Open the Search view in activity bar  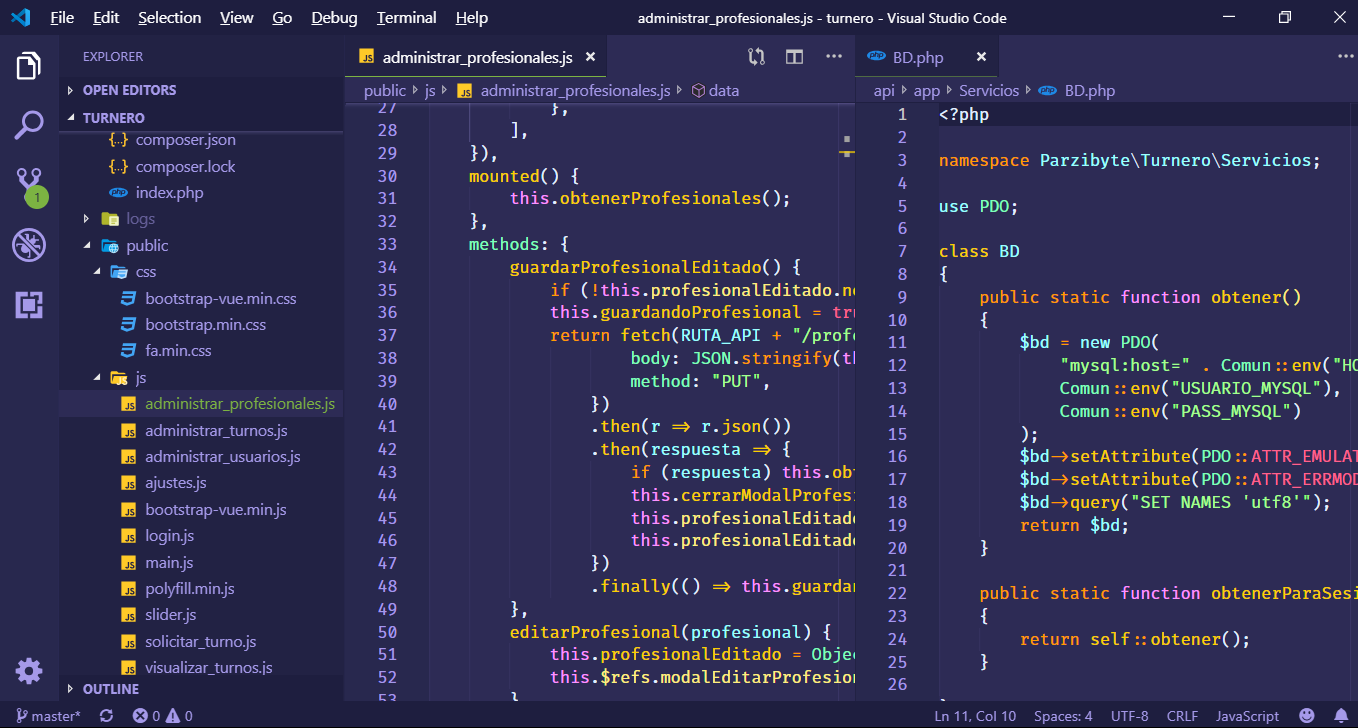(x=29, y=125)
